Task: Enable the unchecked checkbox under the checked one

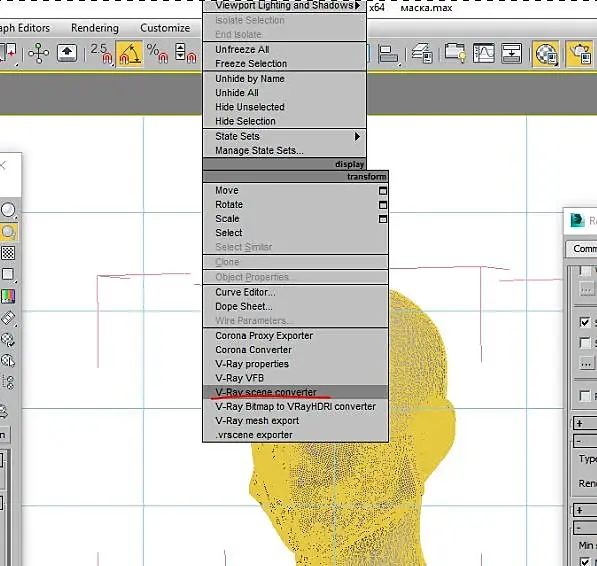Action: [x=584, y=342]
